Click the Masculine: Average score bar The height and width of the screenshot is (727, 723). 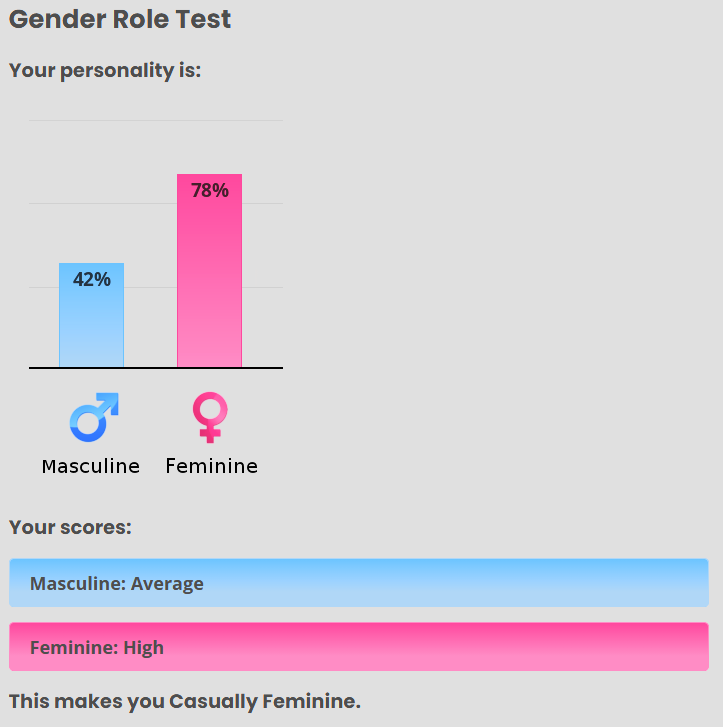[x=359, y=583]
